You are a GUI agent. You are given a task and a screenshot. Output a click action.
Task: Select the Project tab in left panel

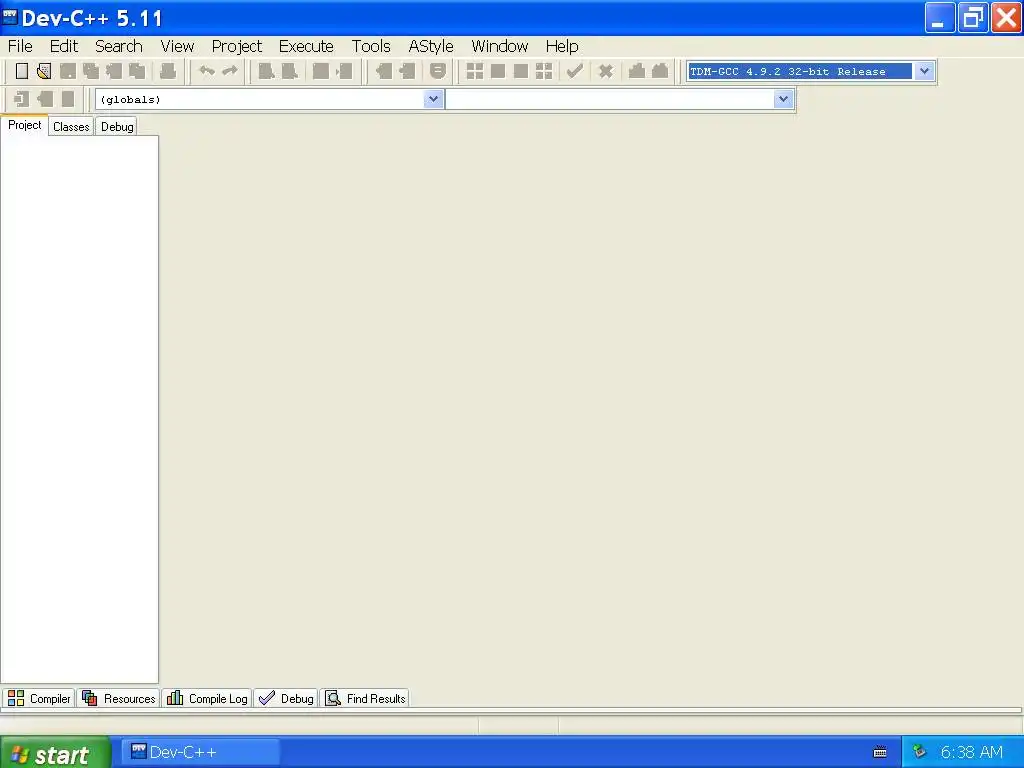[24, 125]
